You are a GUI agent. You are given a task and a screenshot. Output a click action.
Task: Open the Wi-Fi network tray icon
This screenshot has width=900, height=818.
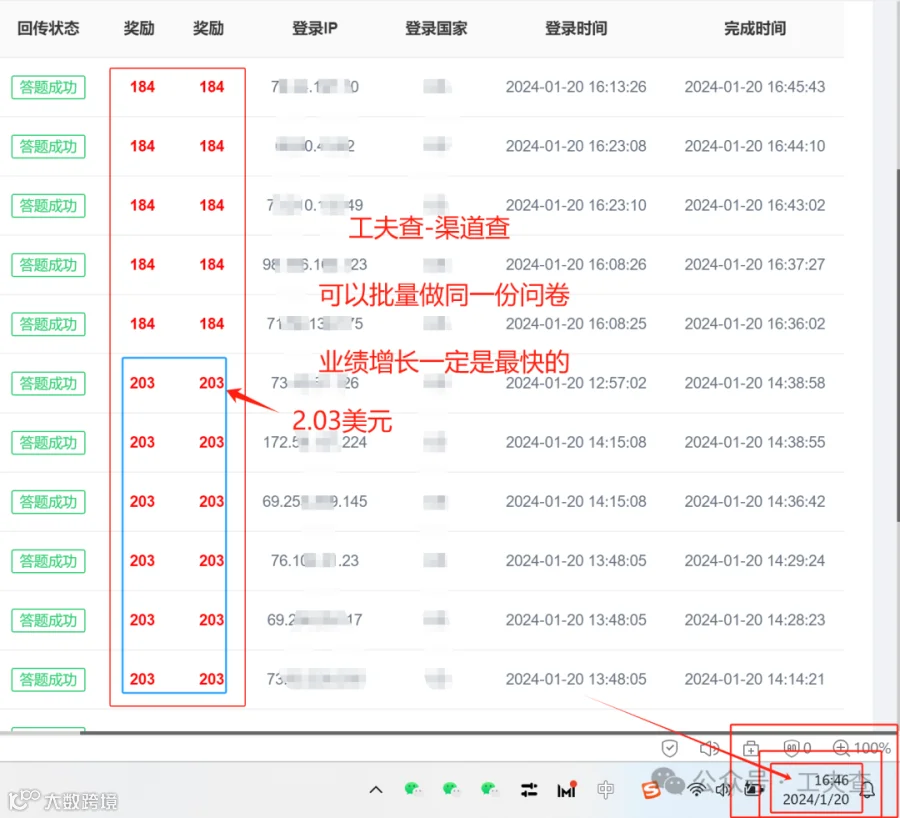[x=696, y=790]
